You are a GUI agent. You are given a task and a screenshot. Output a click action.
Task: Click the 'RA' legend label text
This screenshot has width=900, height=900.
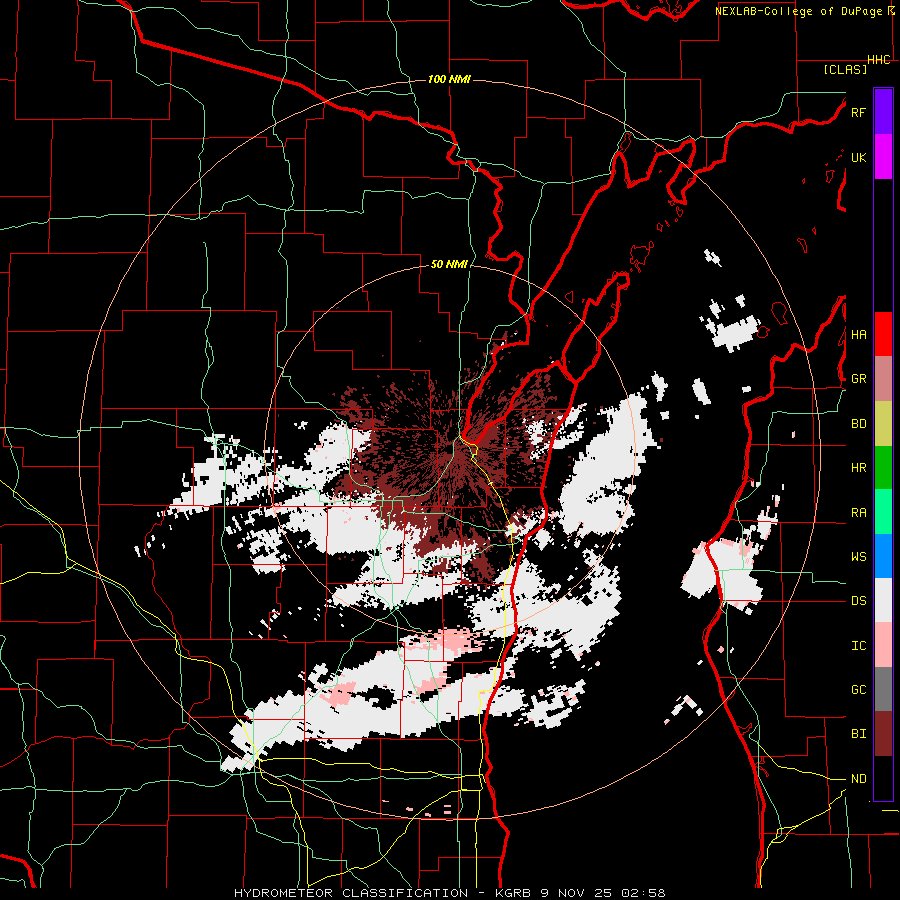(x=858, y=513)
